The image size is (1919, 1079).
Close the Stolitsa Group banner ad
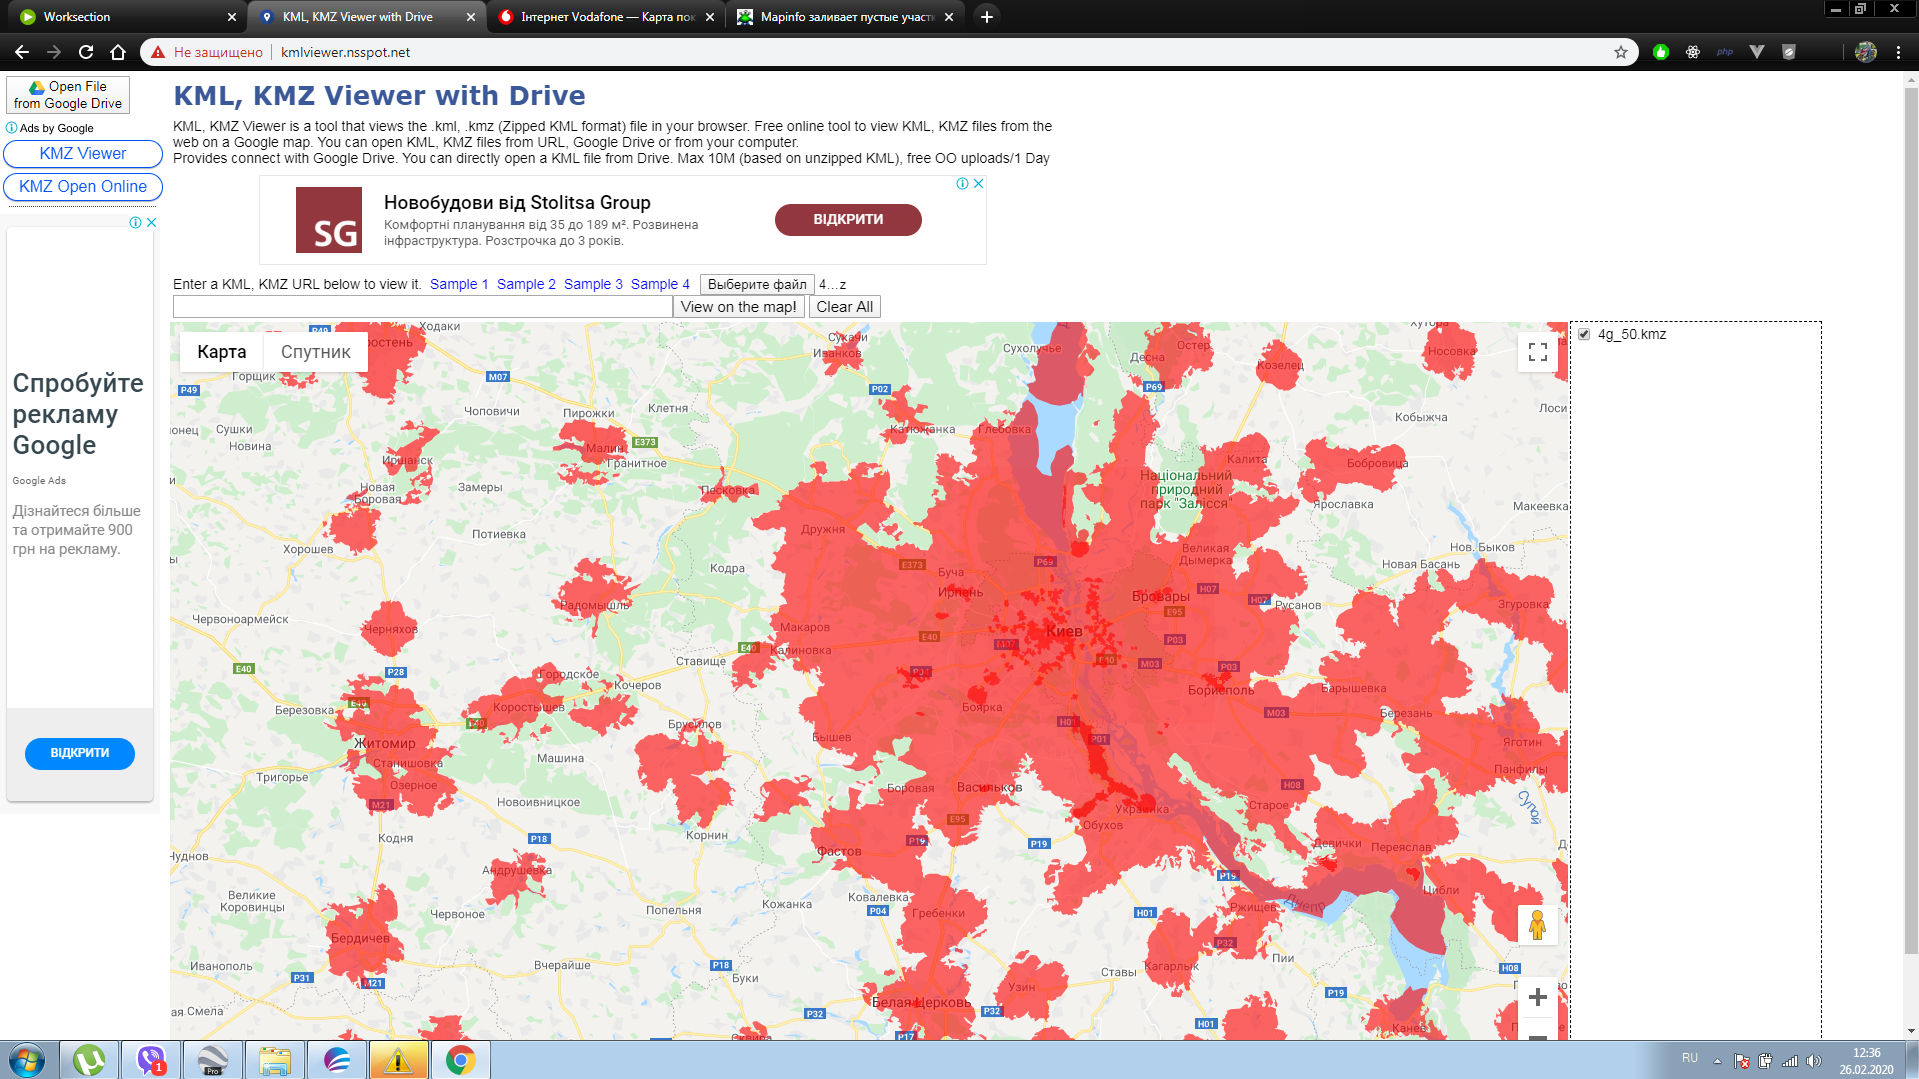[x=979, y=183]
